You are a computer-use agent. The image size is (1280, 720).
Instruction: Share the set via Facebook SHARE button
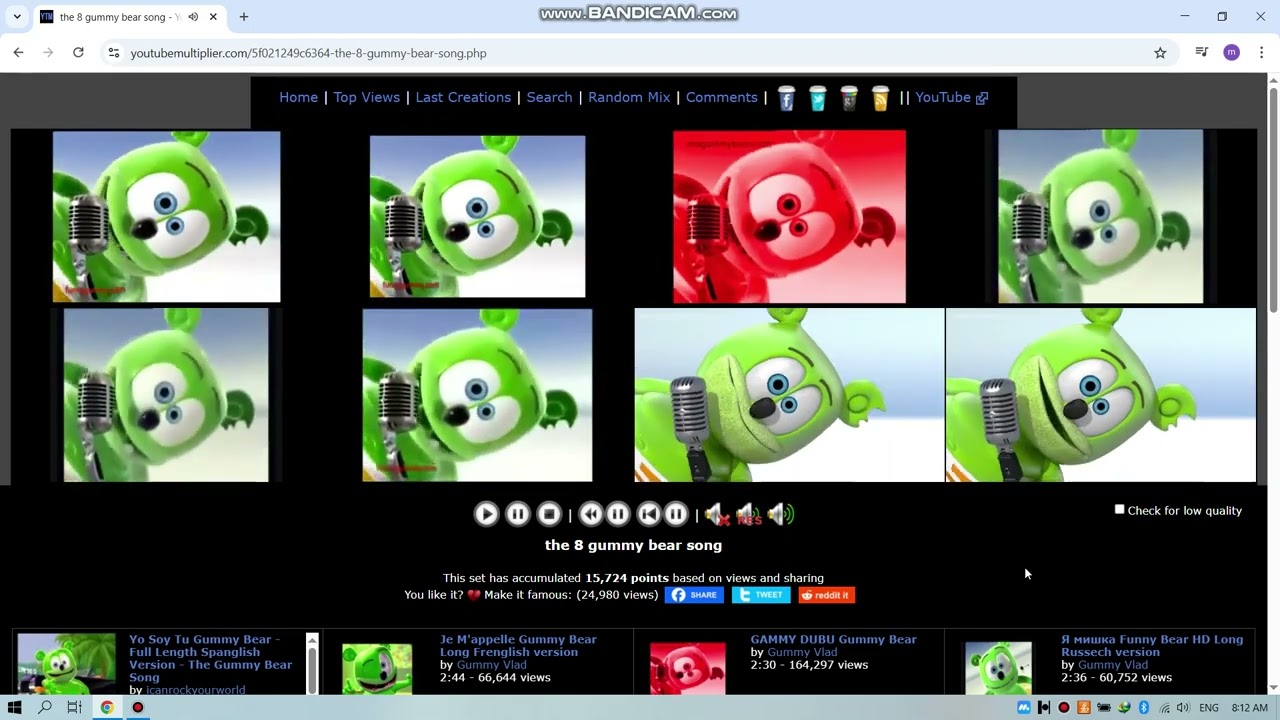[x=695, y=595]
